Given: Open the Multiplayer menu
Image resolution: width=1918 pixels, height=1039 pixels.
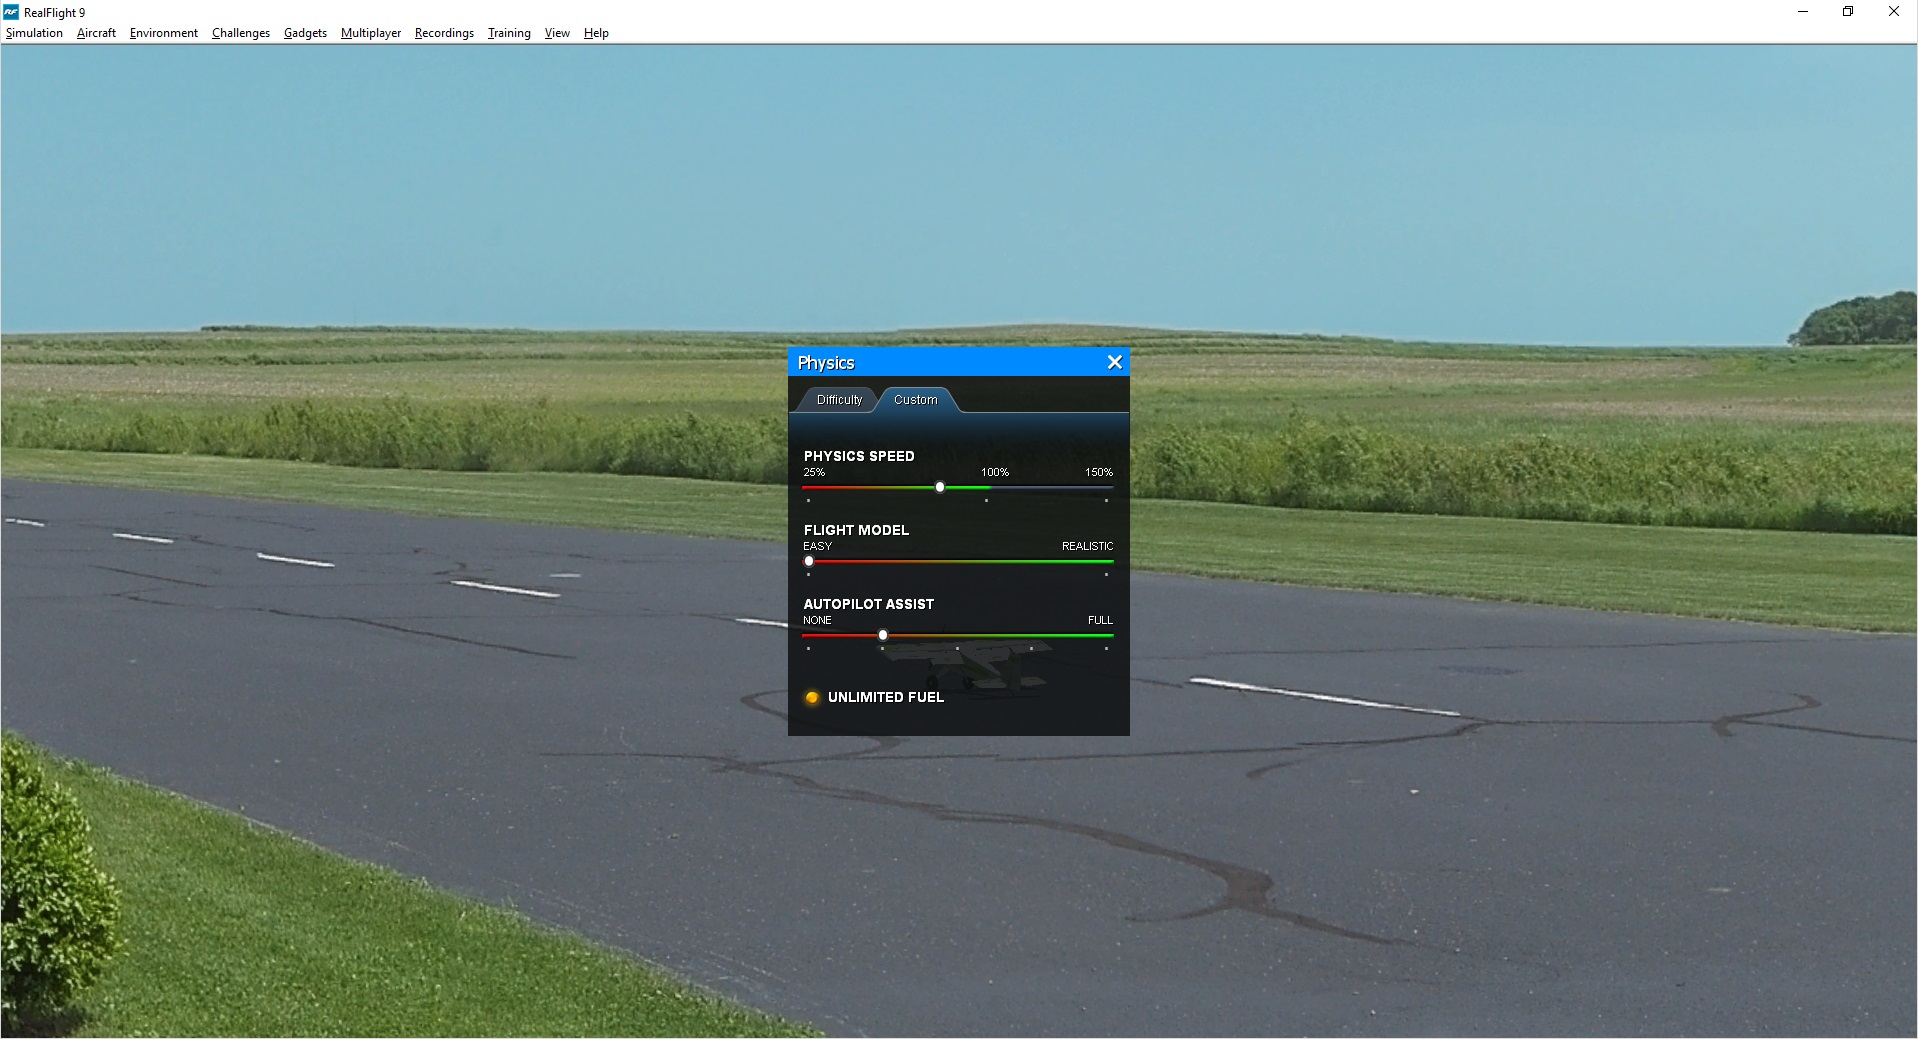Looking at the screenshot, I should pos(370,33).
